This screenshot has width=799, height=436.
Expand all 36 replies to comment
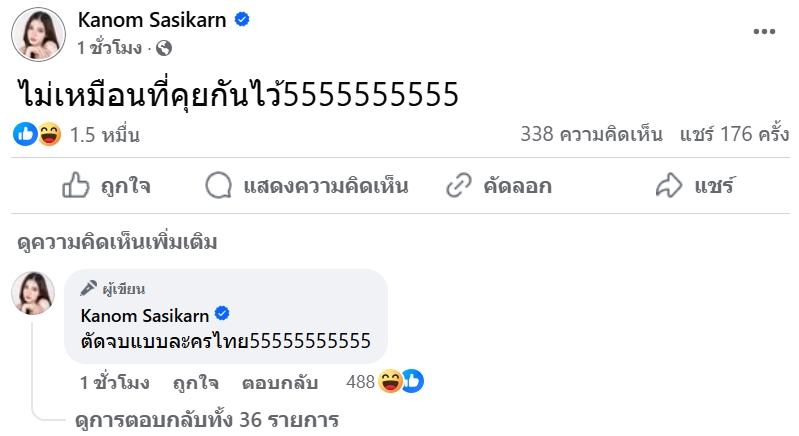(207, 420)
